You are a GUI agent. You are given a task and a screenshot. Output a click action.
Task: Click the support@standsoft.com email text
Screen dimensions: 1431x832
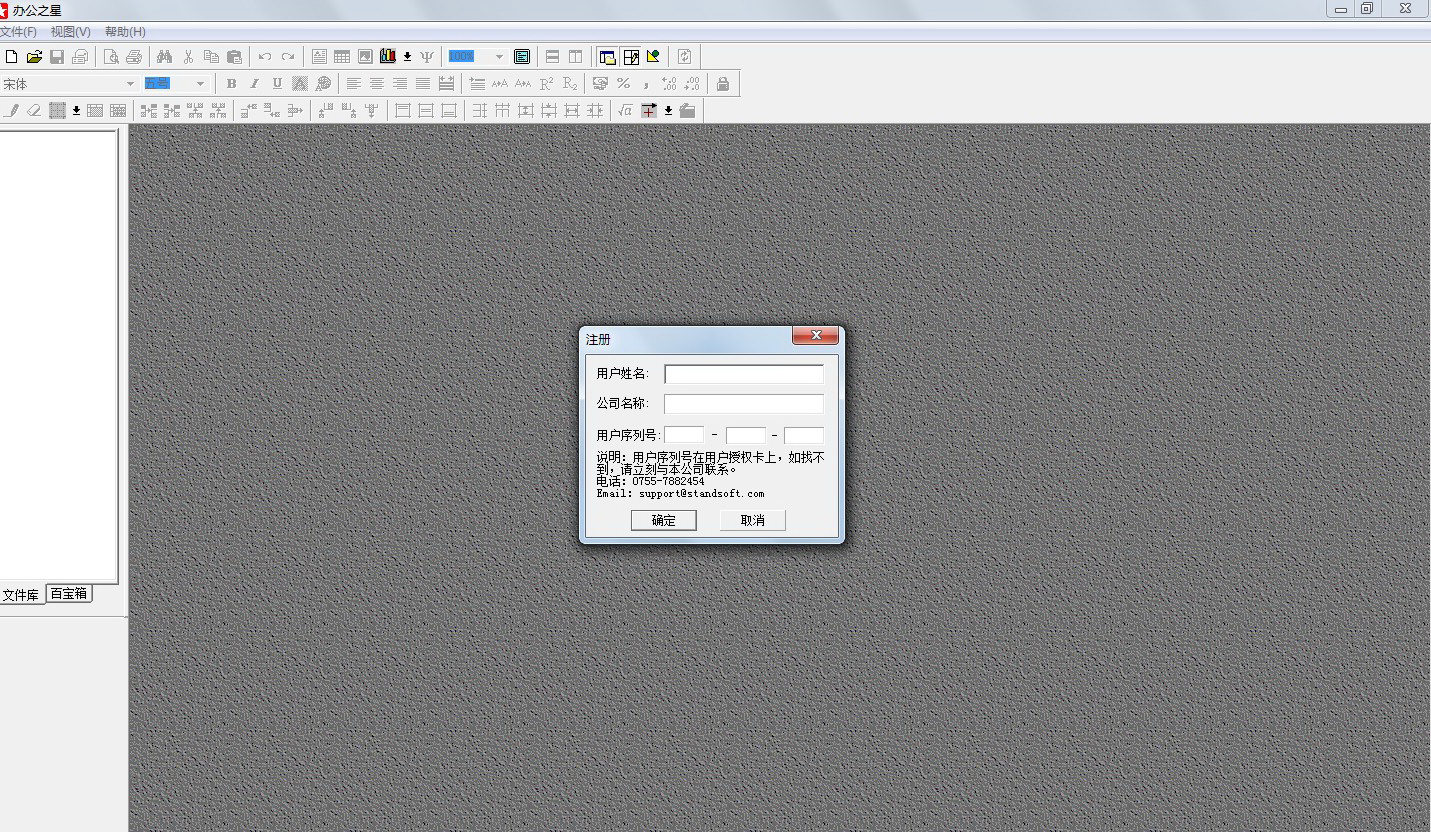[x=702, y=493]
